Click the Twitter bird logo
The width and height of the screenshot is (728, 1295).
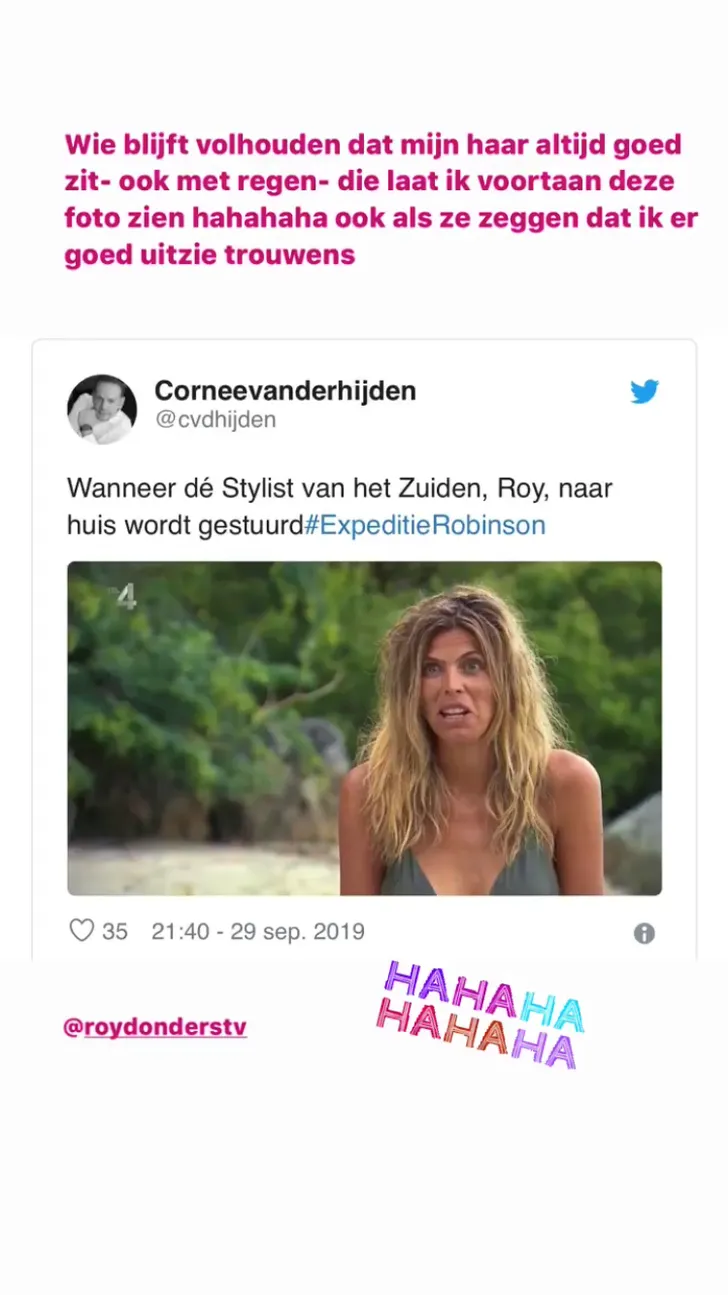644,391
